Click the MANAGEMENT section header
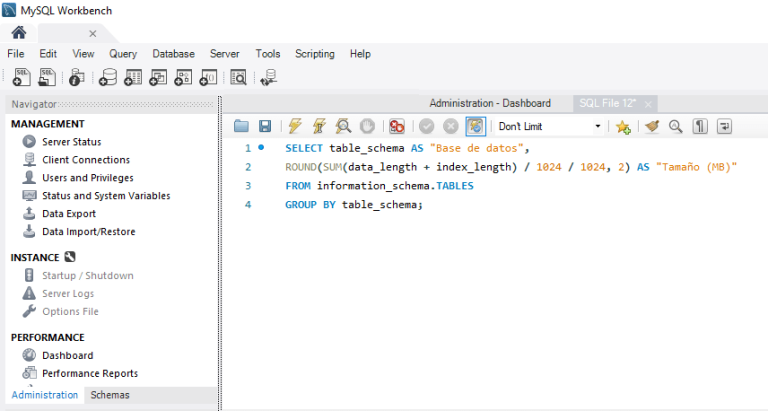Screen dimensions: 768x411 coord(48,124)
